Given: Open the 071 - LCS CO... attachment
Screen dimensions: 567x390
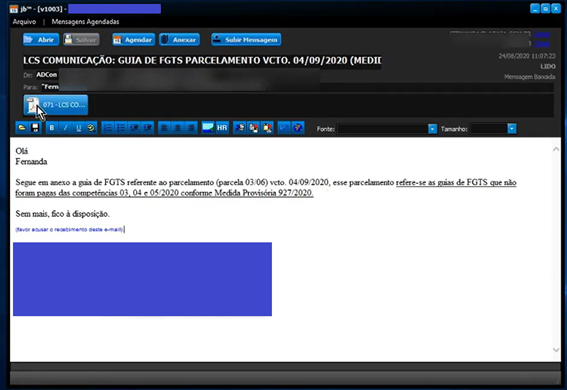Looking at the screenshot, I should (56, 105).
